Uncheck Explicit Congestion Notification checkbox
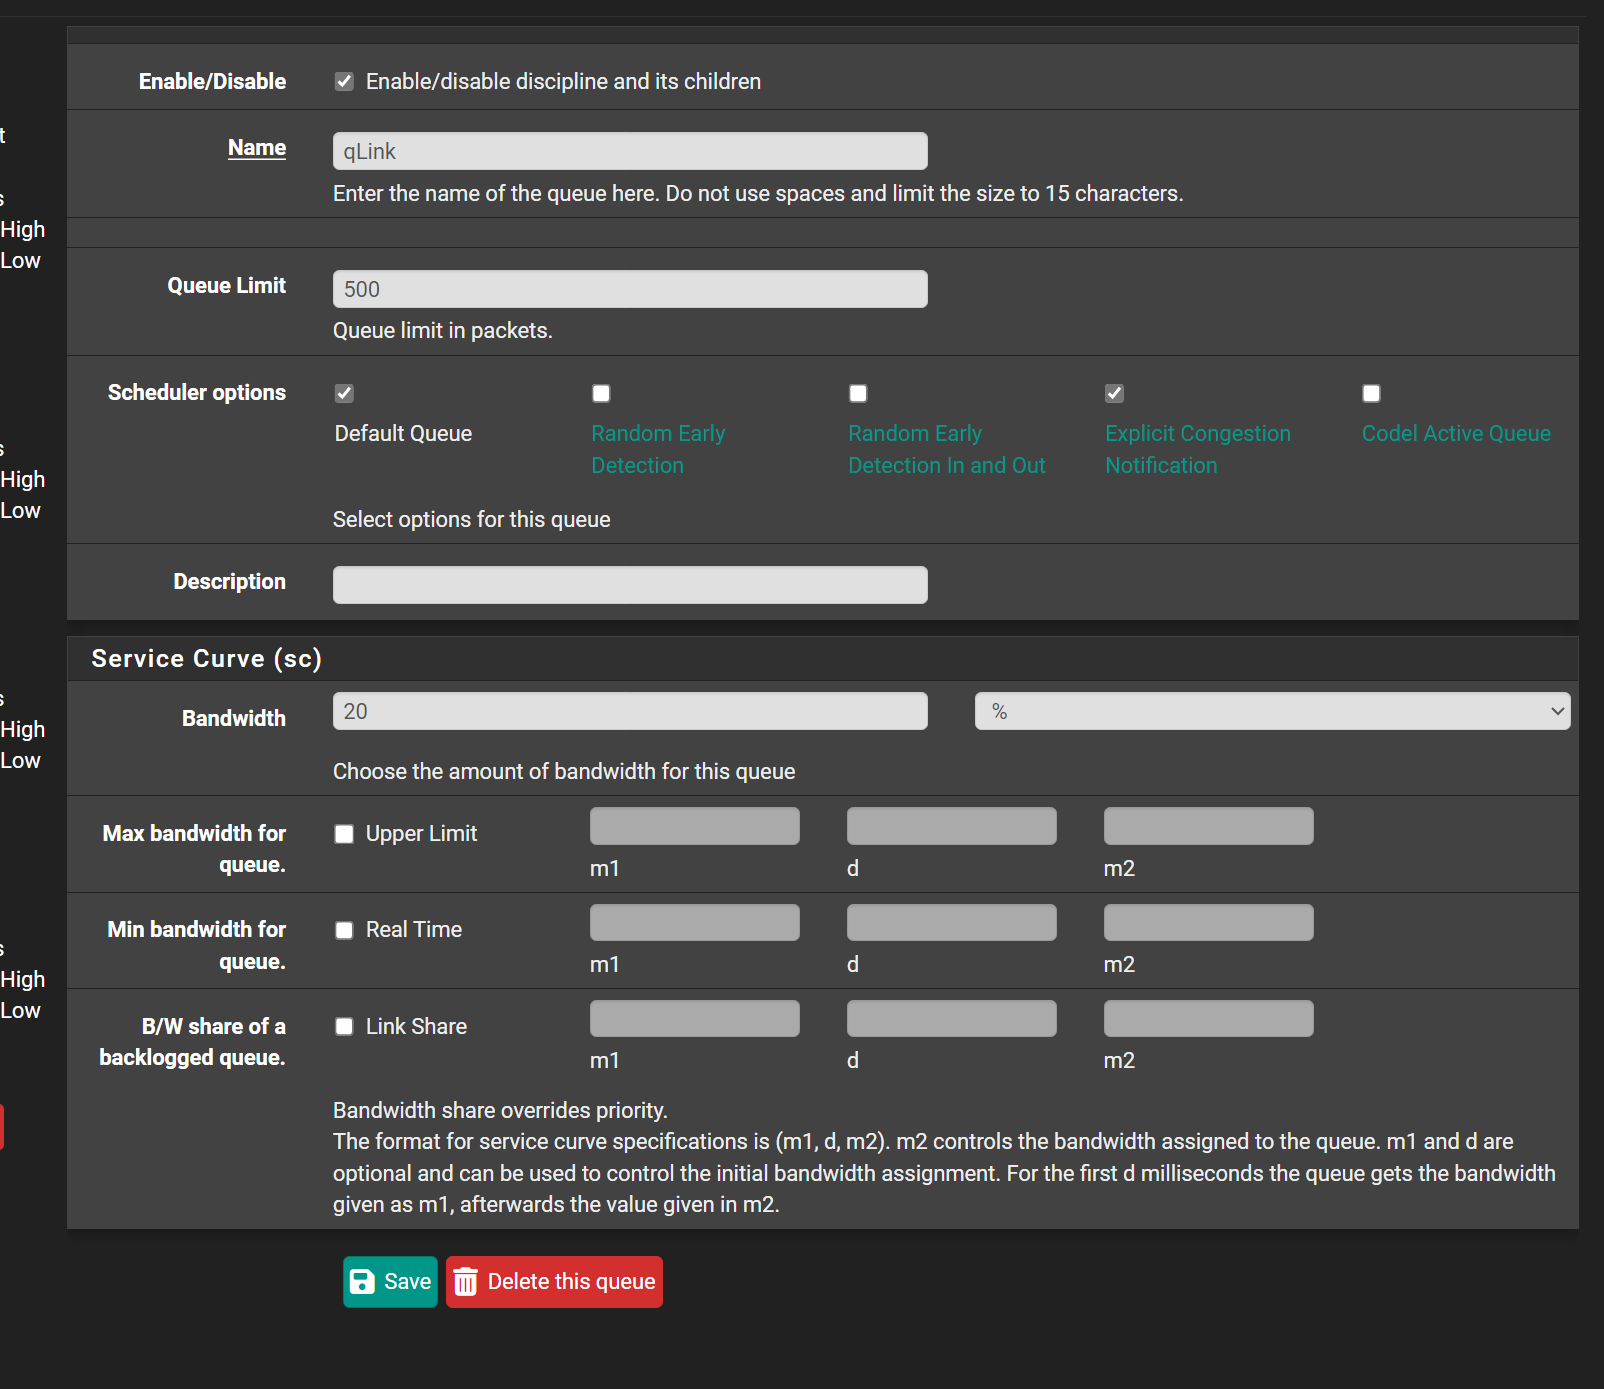This screenshot has width=1604, height=1389. (1114, 393)
